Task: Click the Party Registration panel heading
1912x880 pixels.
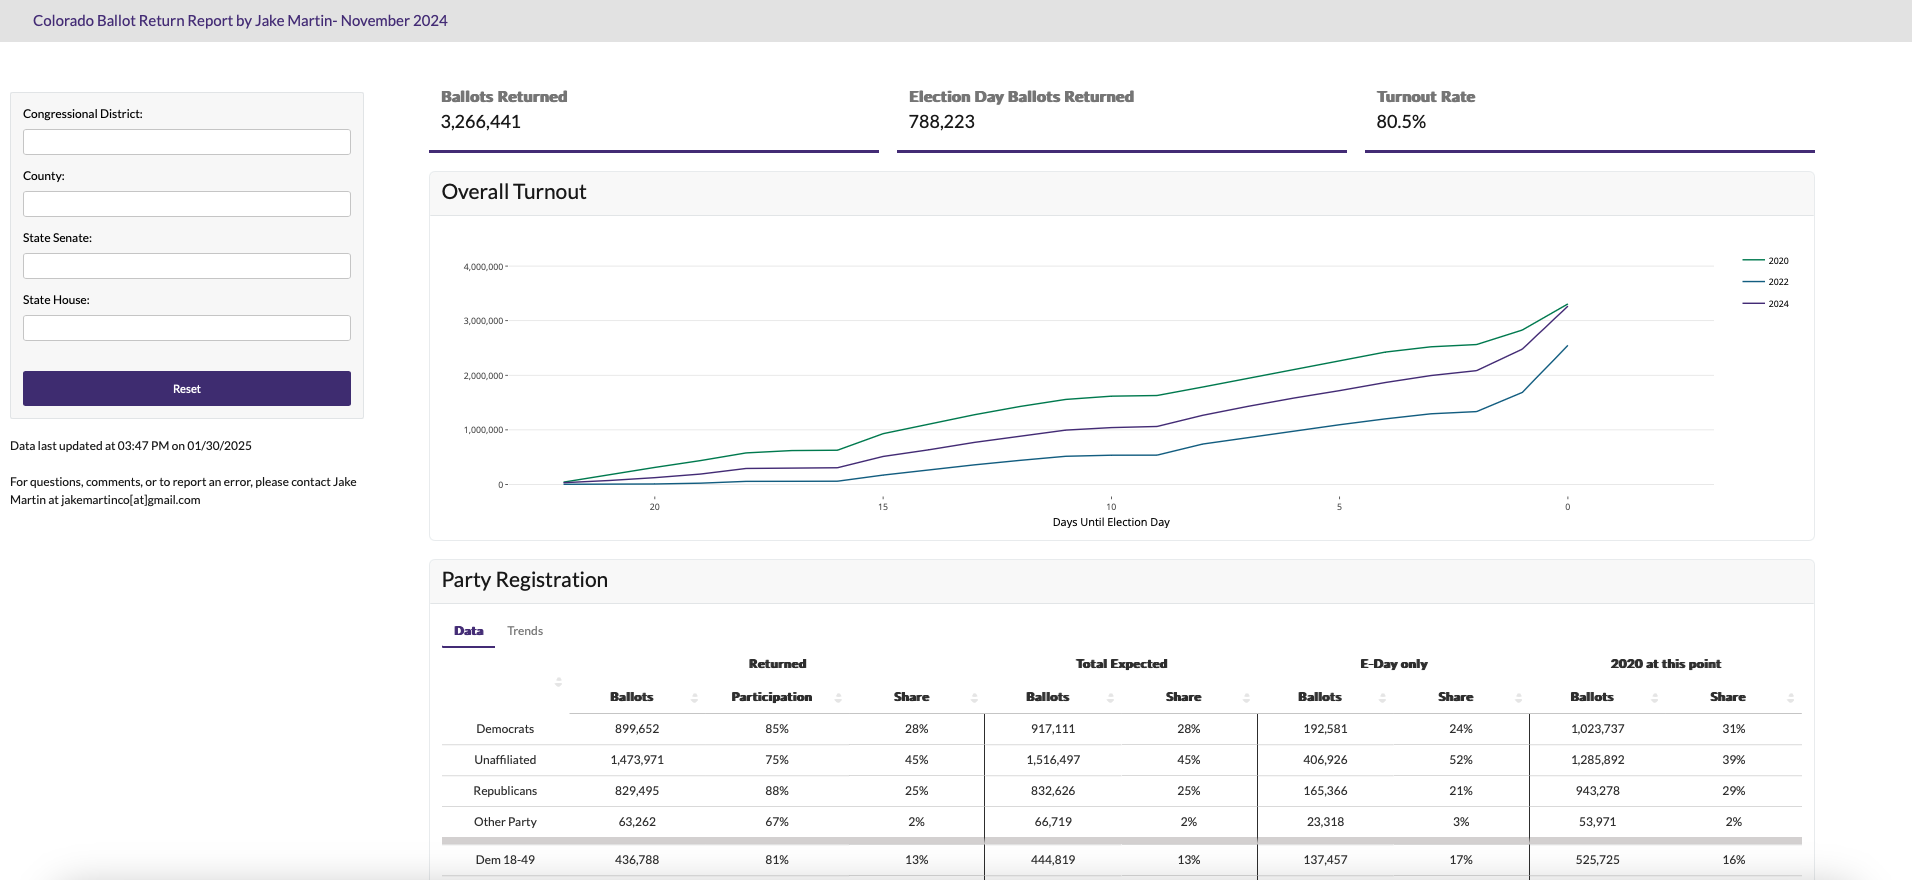Action: tap(525, 580)
